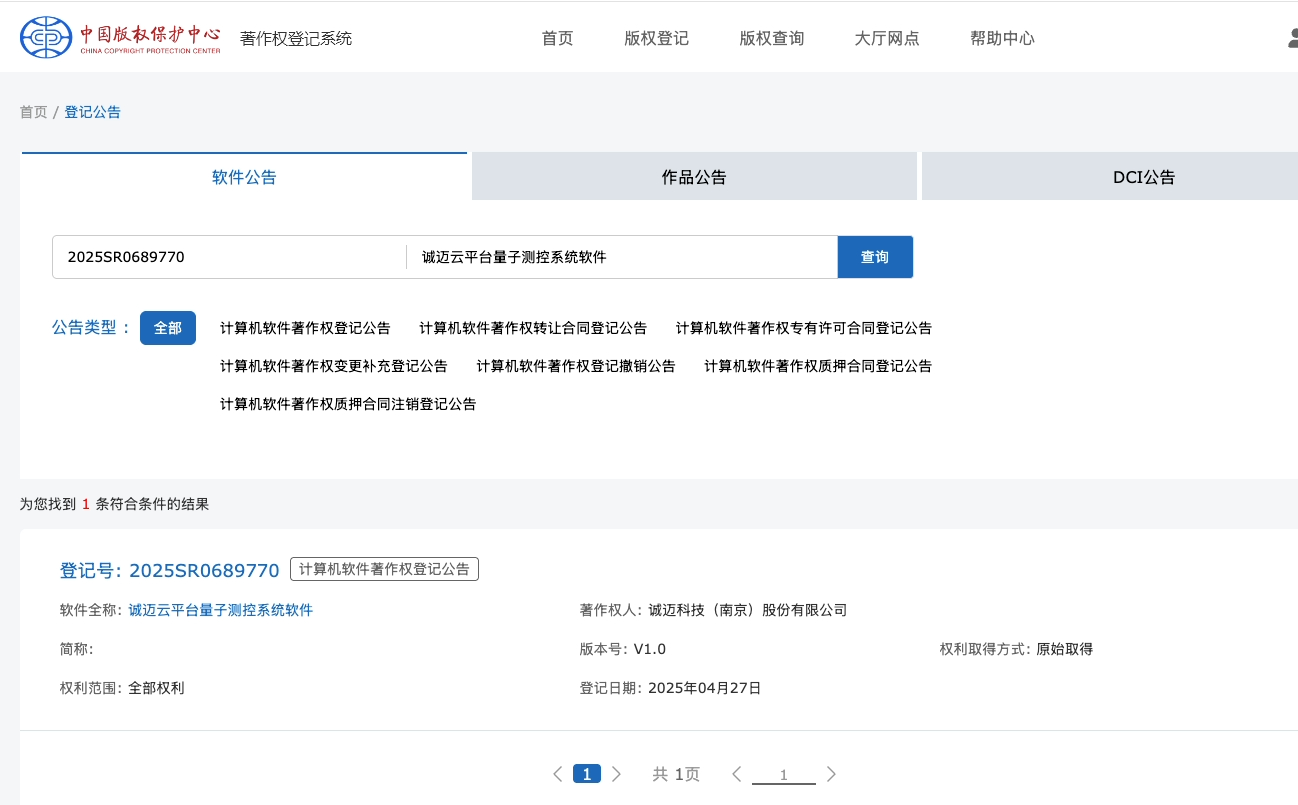Screen dimensions: 1298x805
Task: Click 登记公告 breadcrumb
Action: click(x=93, y=112)
